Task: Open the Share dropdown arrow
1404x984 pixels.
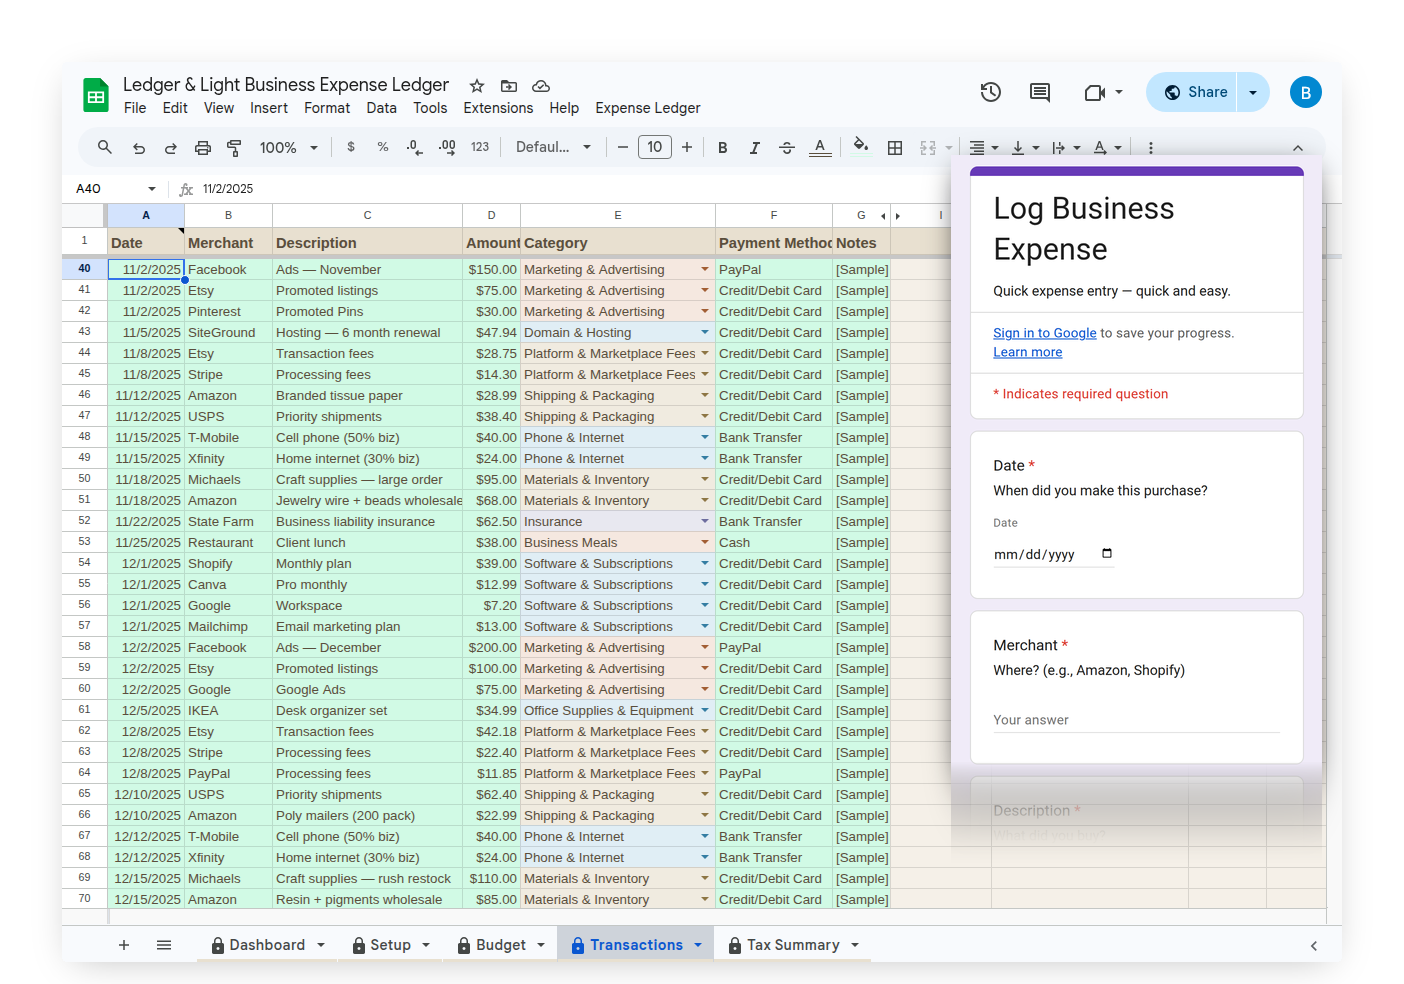Action: pyautogui.click(x=1253, y=92)
